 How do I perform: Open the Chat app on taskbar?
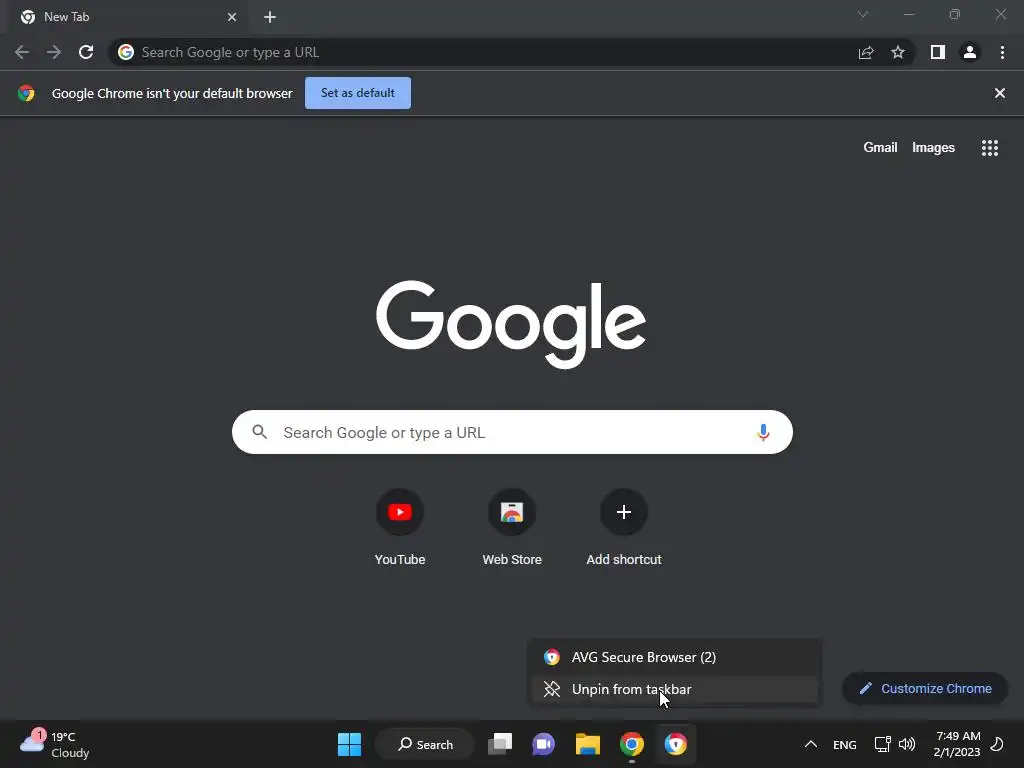(543, 744)
